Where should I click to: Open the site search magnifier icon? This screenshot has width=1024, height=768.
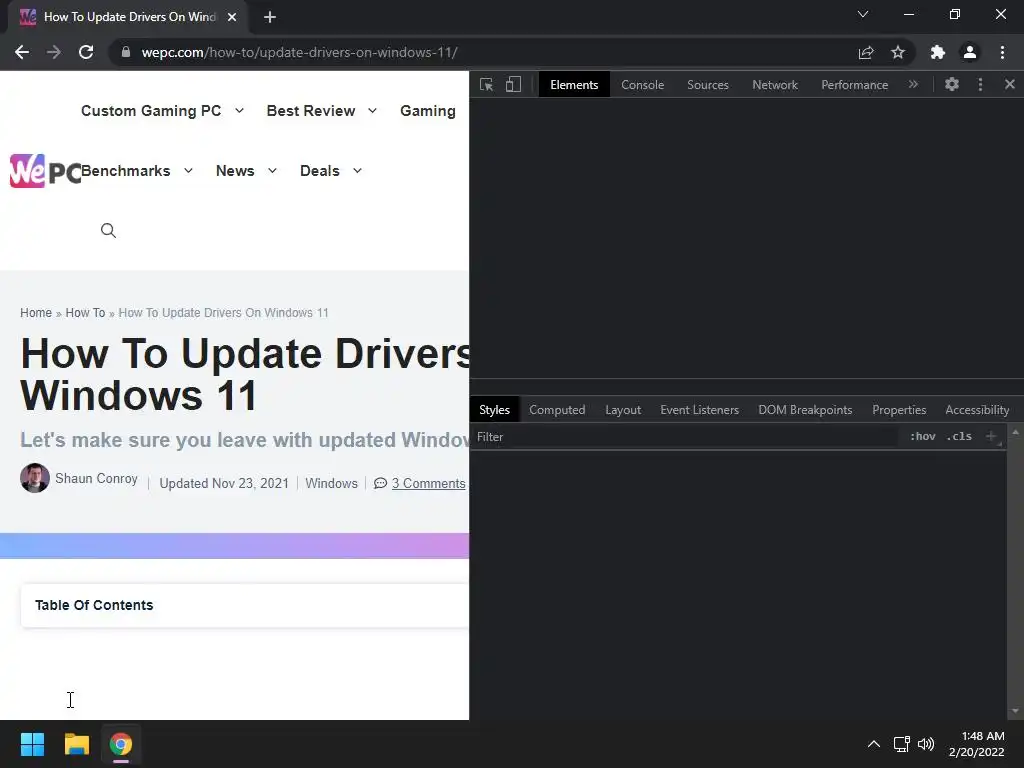[x=108, y=231]
